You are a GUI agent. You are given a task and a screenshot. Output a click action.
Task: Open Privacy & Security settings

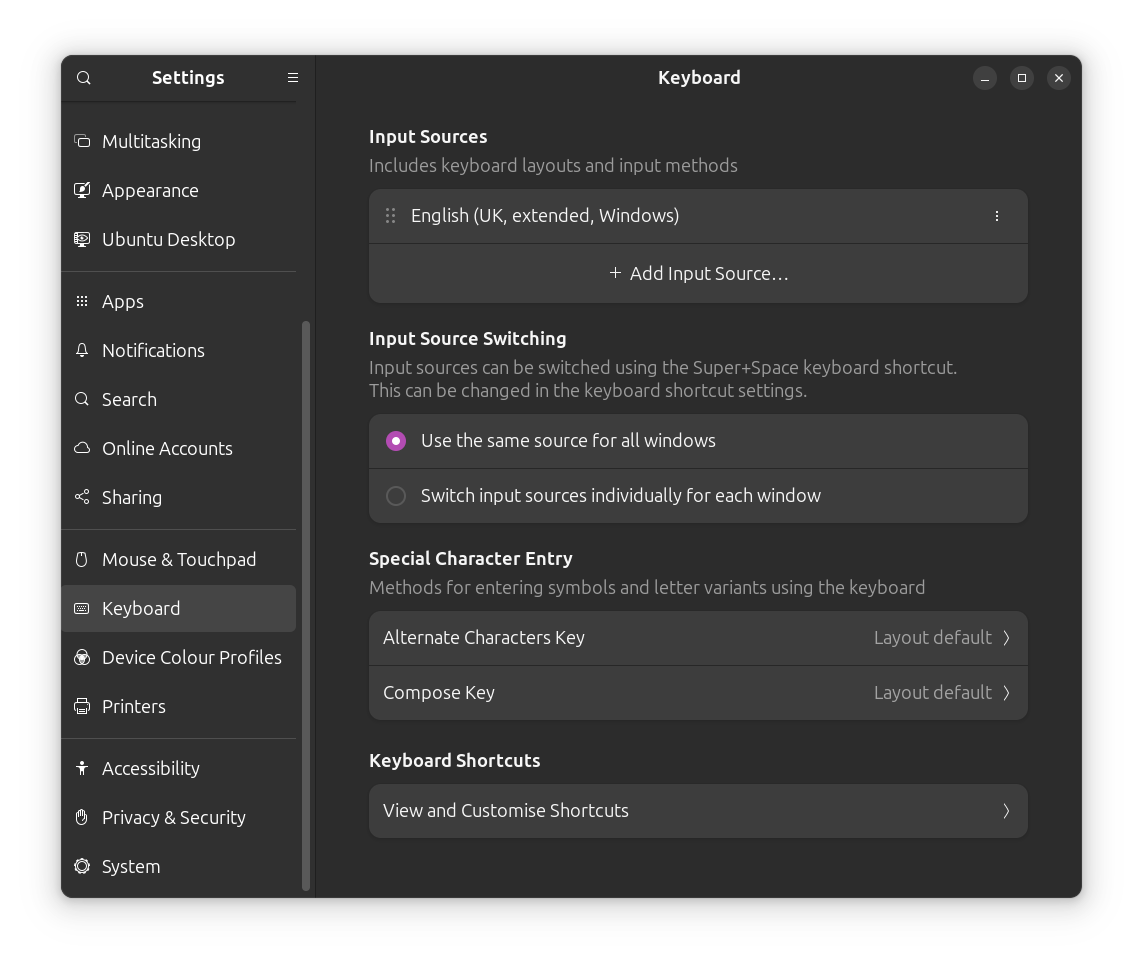(174, 817)
